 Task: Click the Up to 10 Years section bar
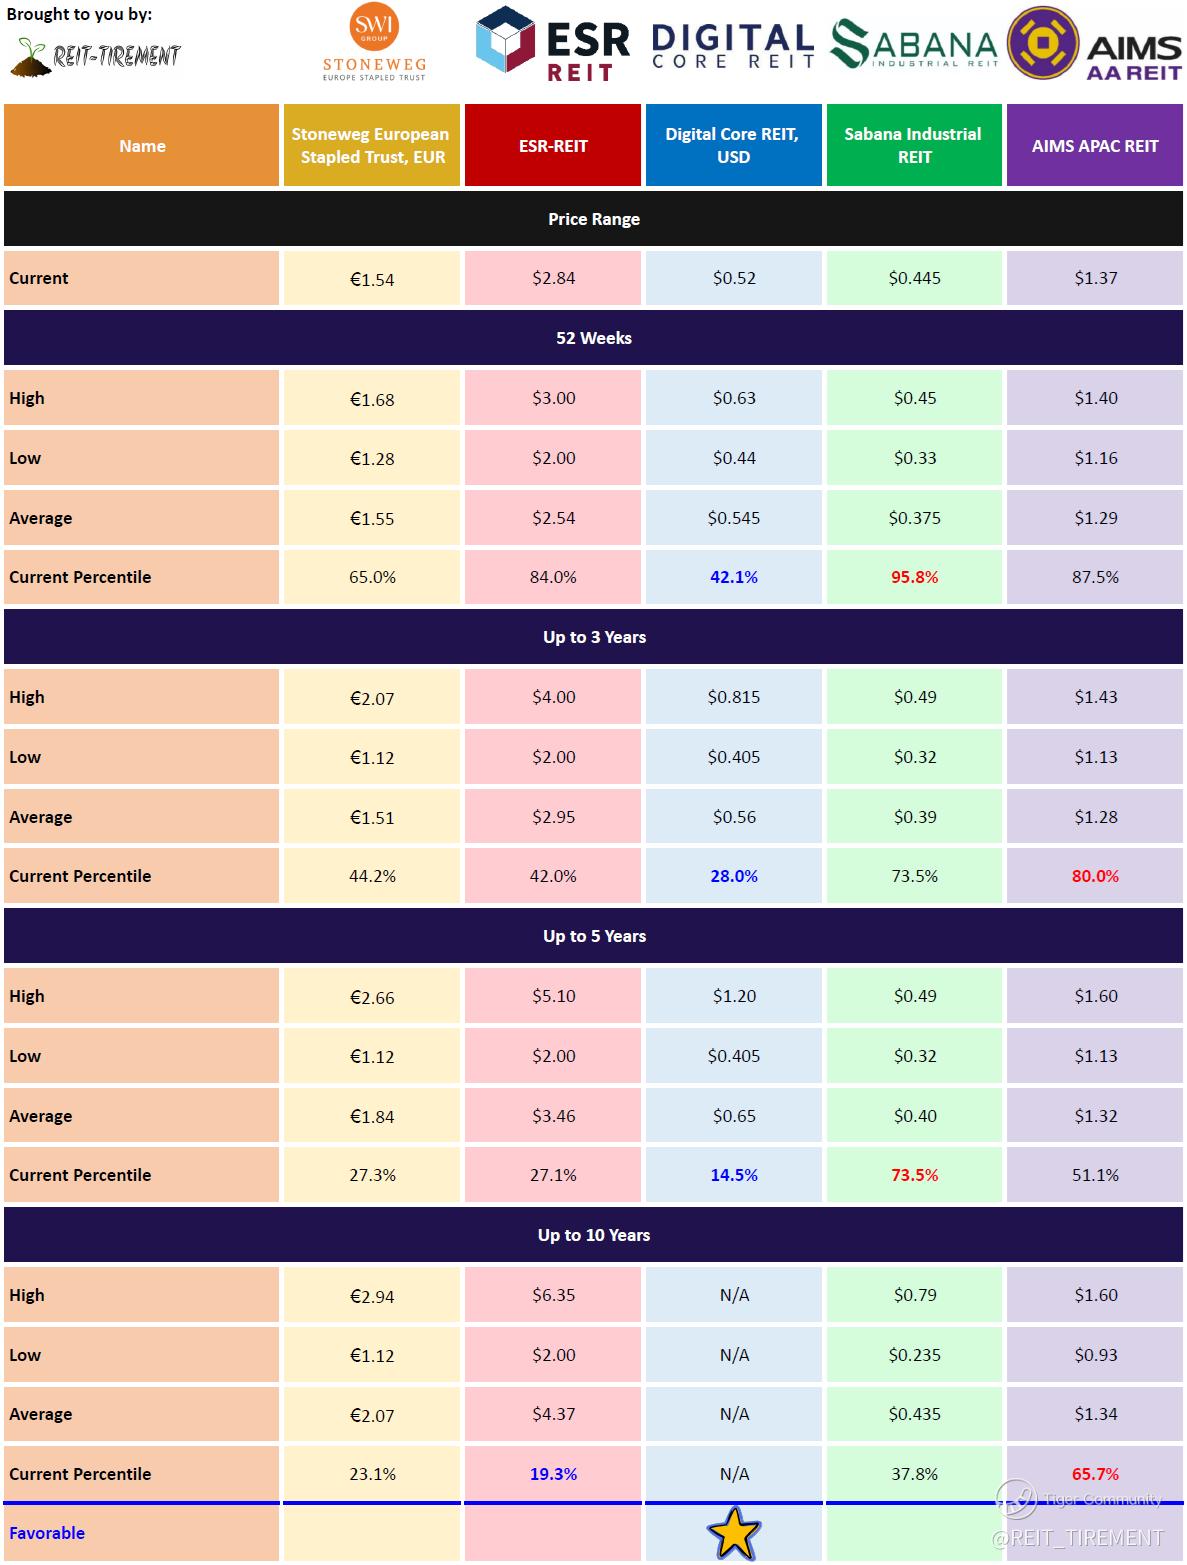pos(593,1235)
